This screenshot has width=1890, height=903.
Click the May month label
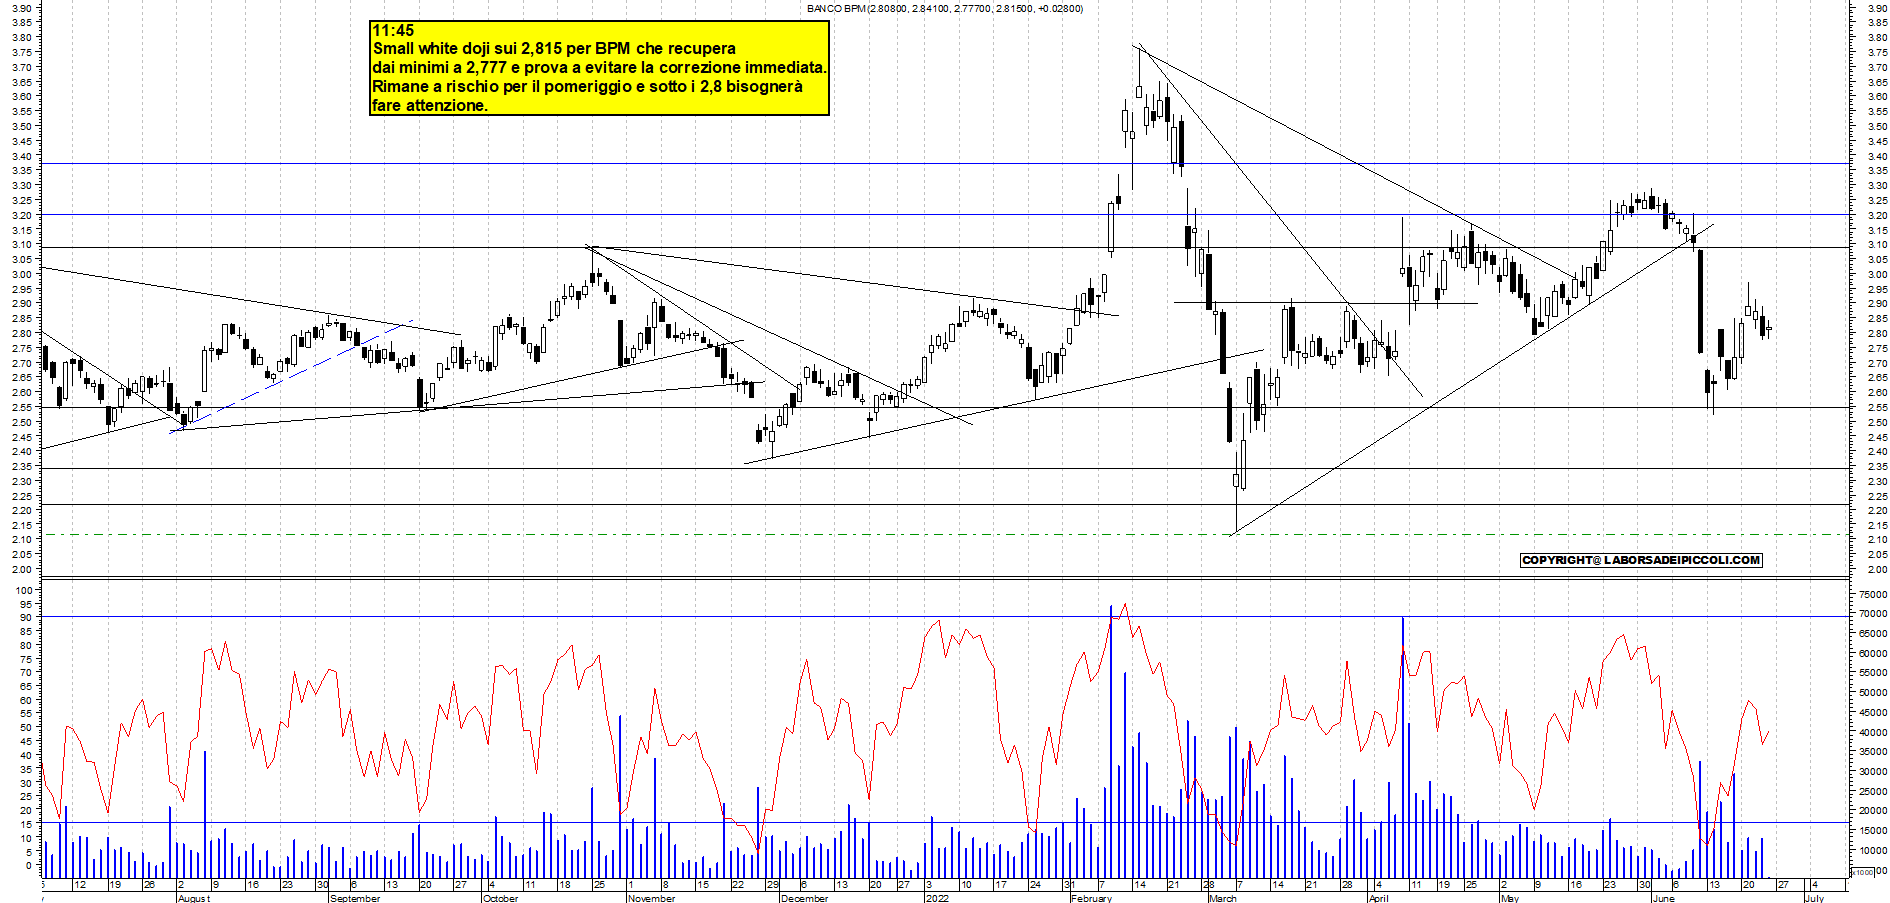pos(1510,898)
